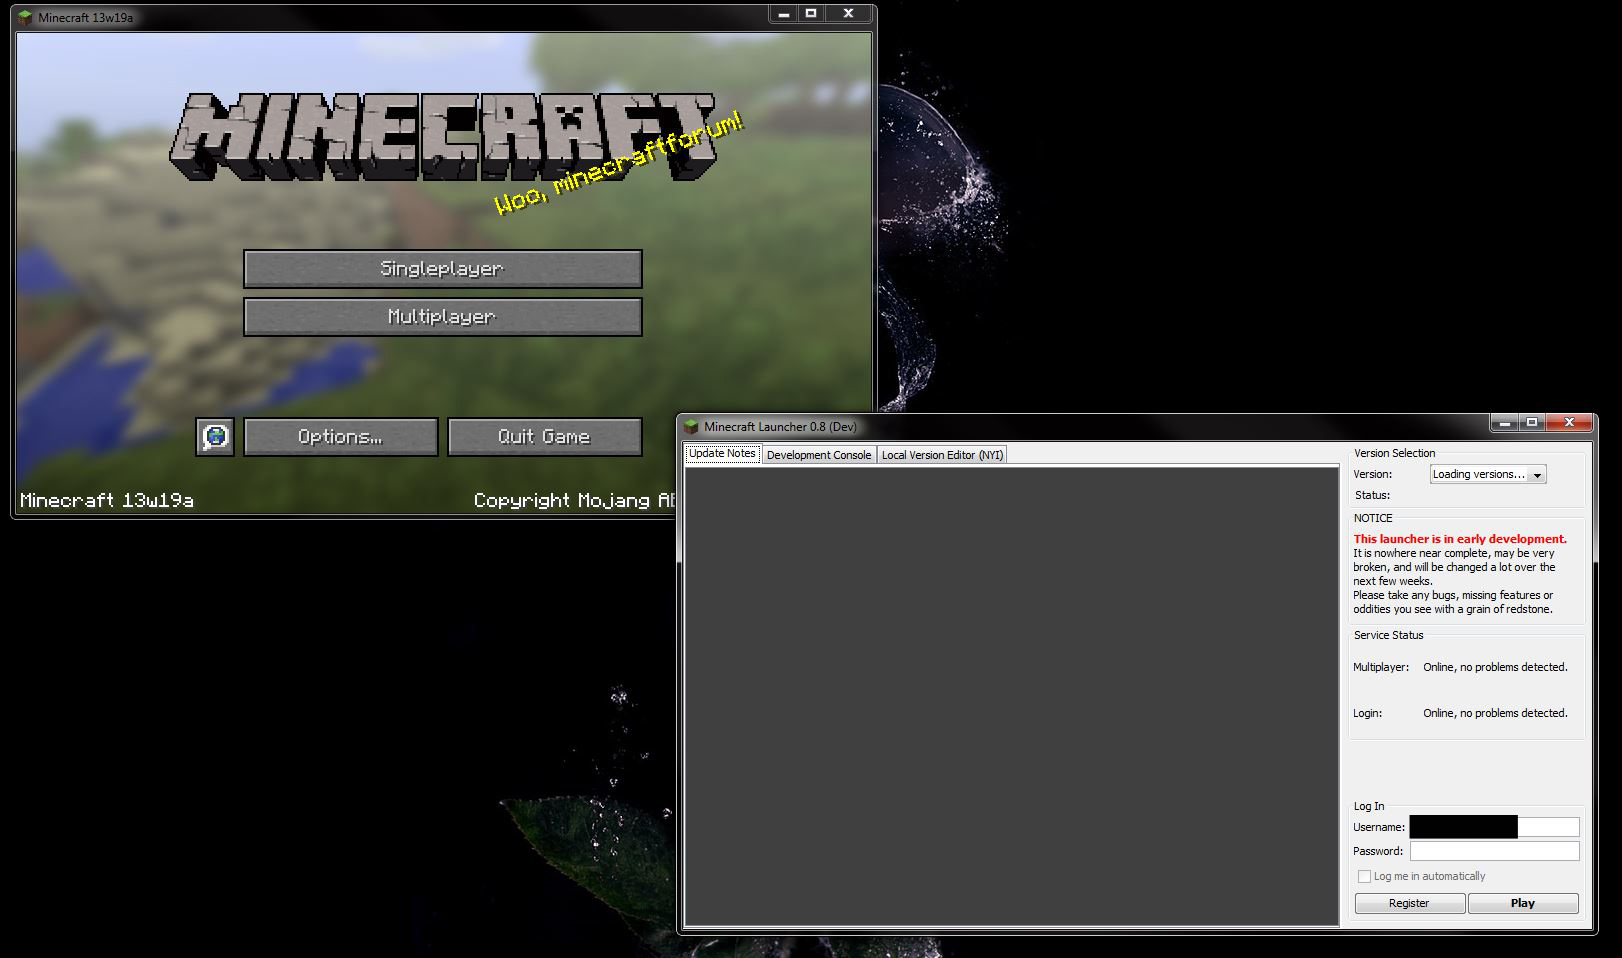The width and height of the screenshot is (1622, 958).
Task: Open the Multiplayer menu
Action: tap(442, 317)
